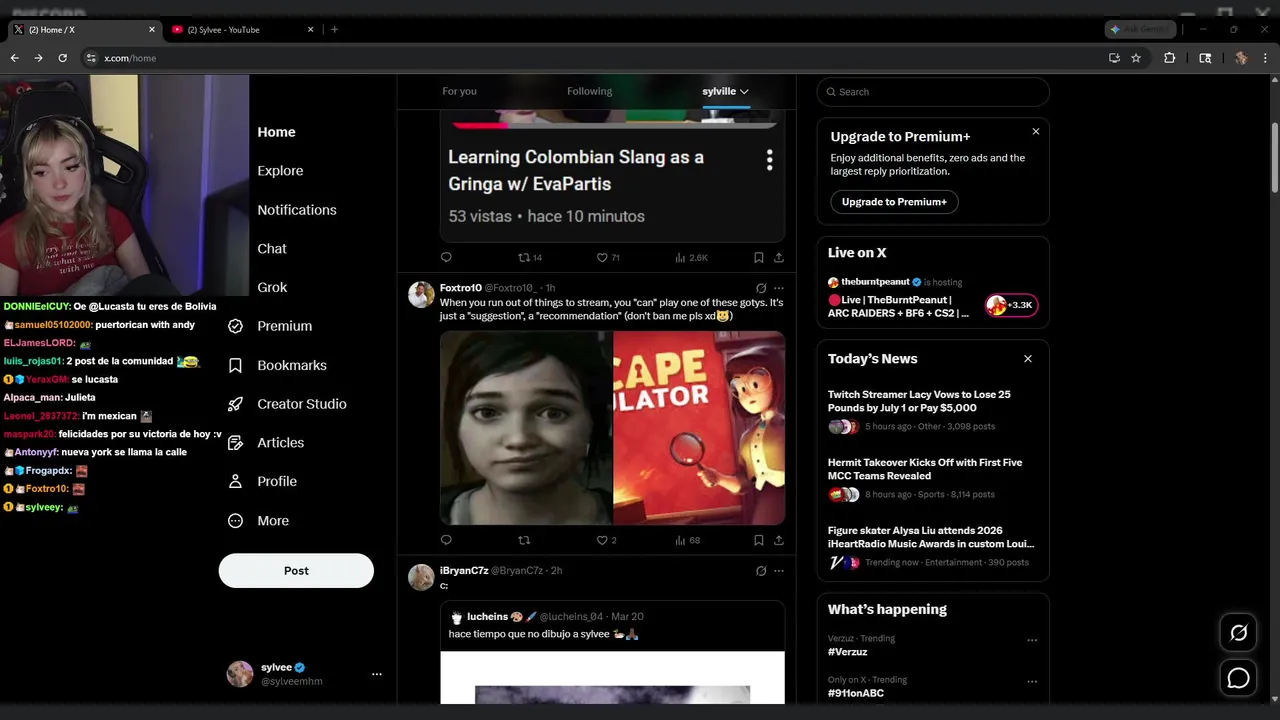The image size is (1280, 720).
Task: Open account menu dots beside sylvee
Action: click(376, 674)
